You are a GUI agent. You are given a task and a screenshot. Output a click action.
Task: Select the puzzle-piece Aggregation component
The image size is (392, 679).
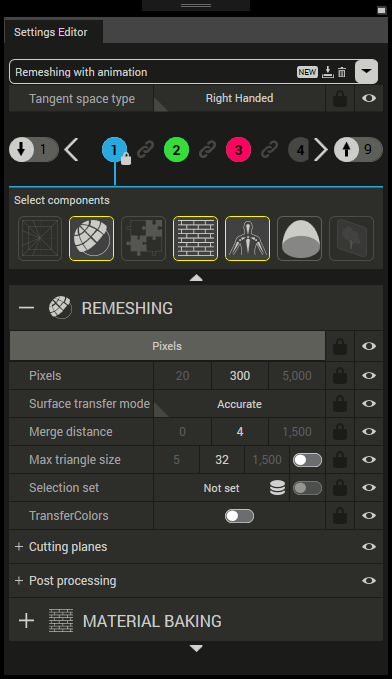coord(143,239)
